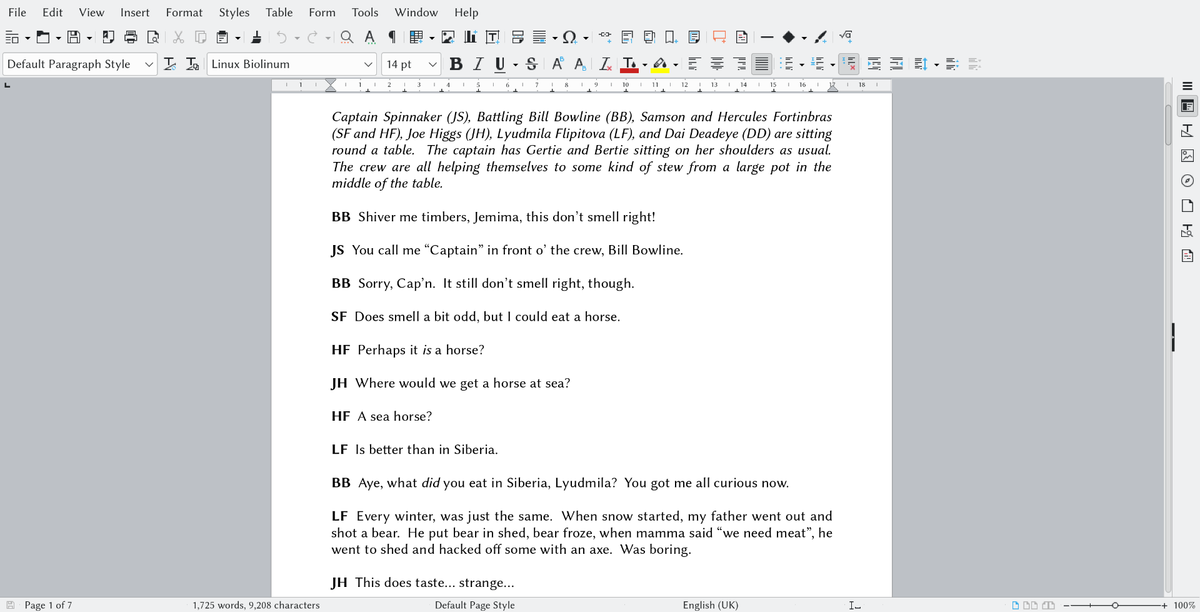Open the Unordered List dropdown arrow
Image resolution: width=1200 pixels, height=612 pixels.
802,64
